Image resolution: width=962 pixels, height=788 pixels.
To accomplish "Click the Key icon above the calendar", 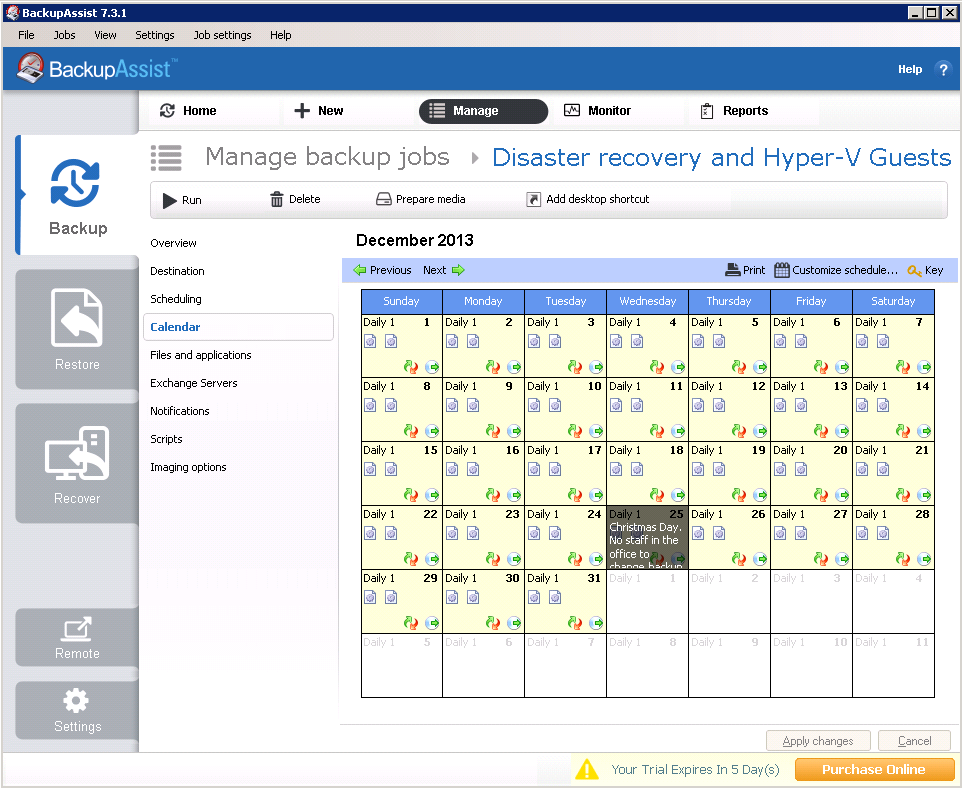I will pyautogui.click(x=914, y=271).
